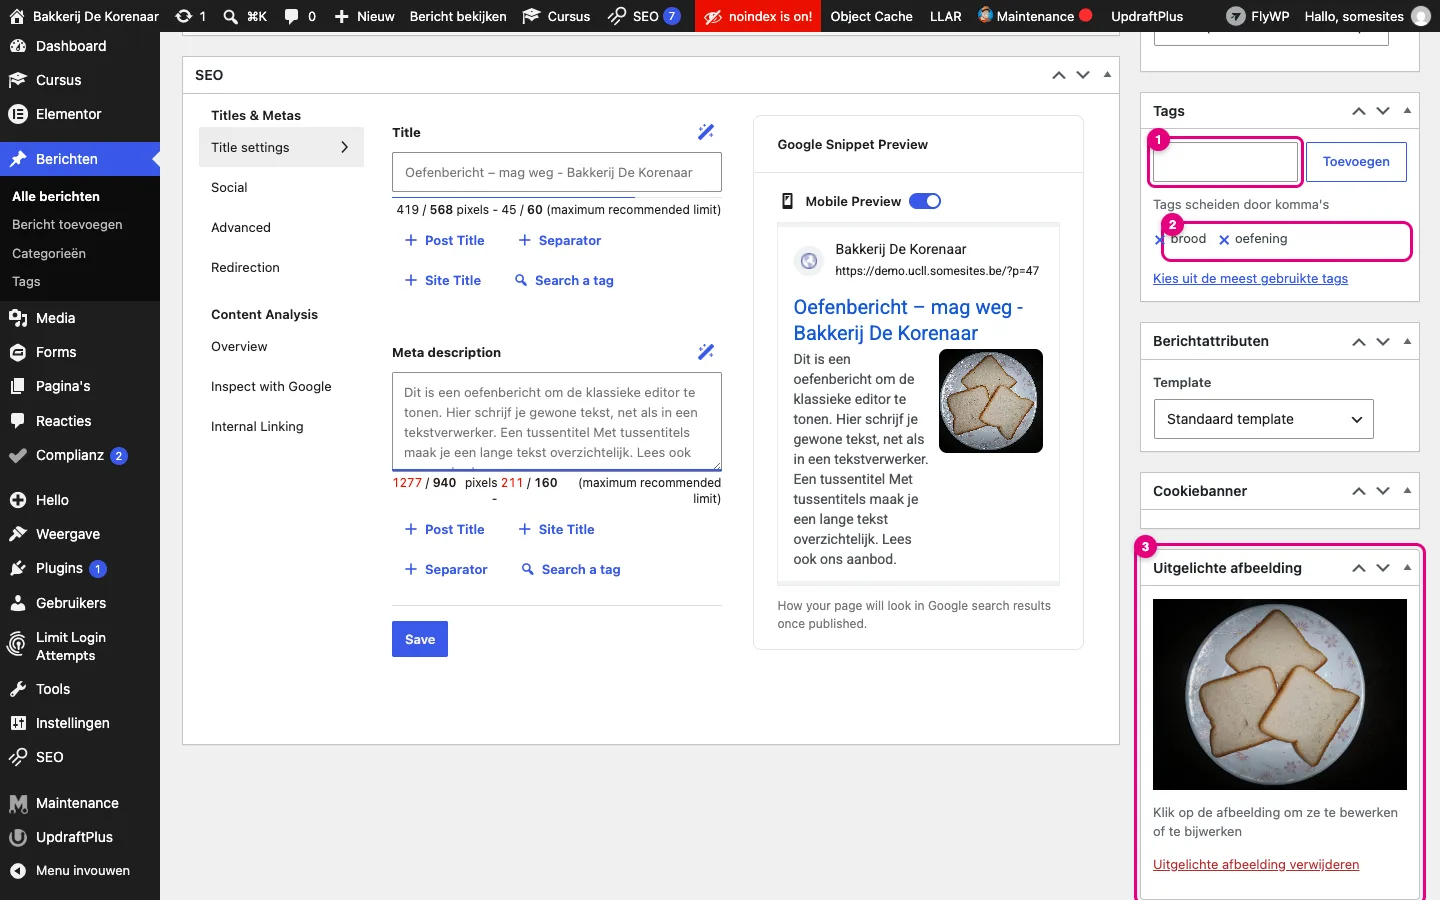Click 'noindex is on!' in admin bar
The height and width of the screenshot is (900, 1440).
pos(758,16)
